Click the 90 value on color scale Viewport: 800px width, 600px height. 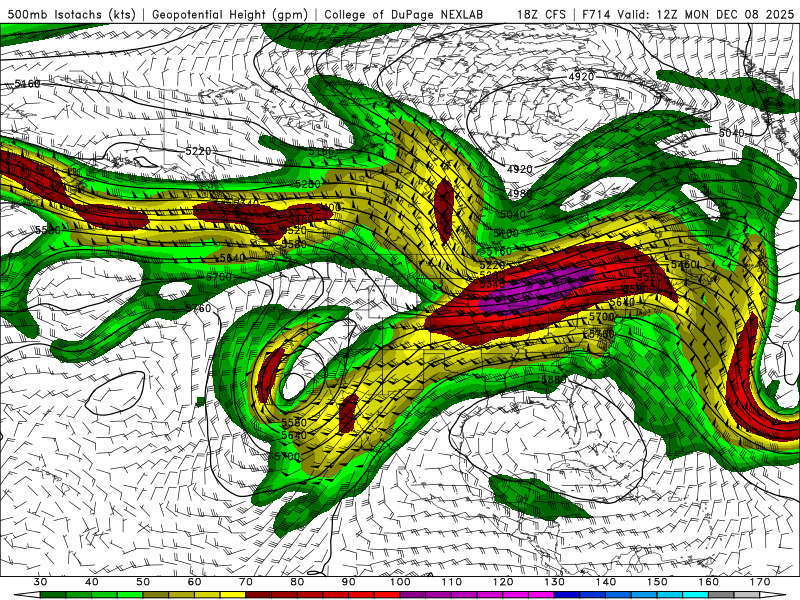[348, 582]
